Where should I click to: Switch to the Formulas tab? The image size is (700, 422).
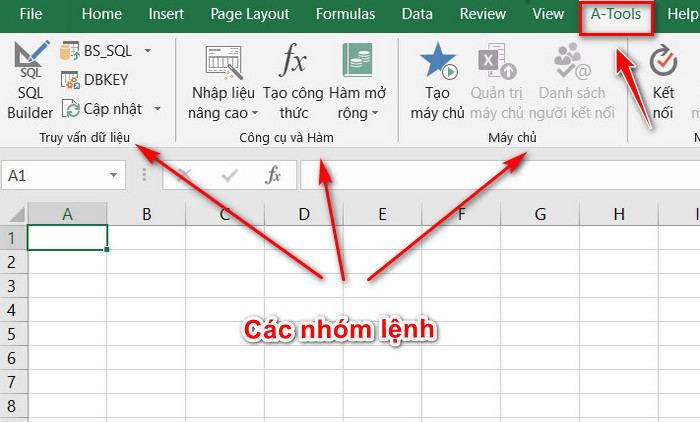pyautogui.click(x=346, y=14)
